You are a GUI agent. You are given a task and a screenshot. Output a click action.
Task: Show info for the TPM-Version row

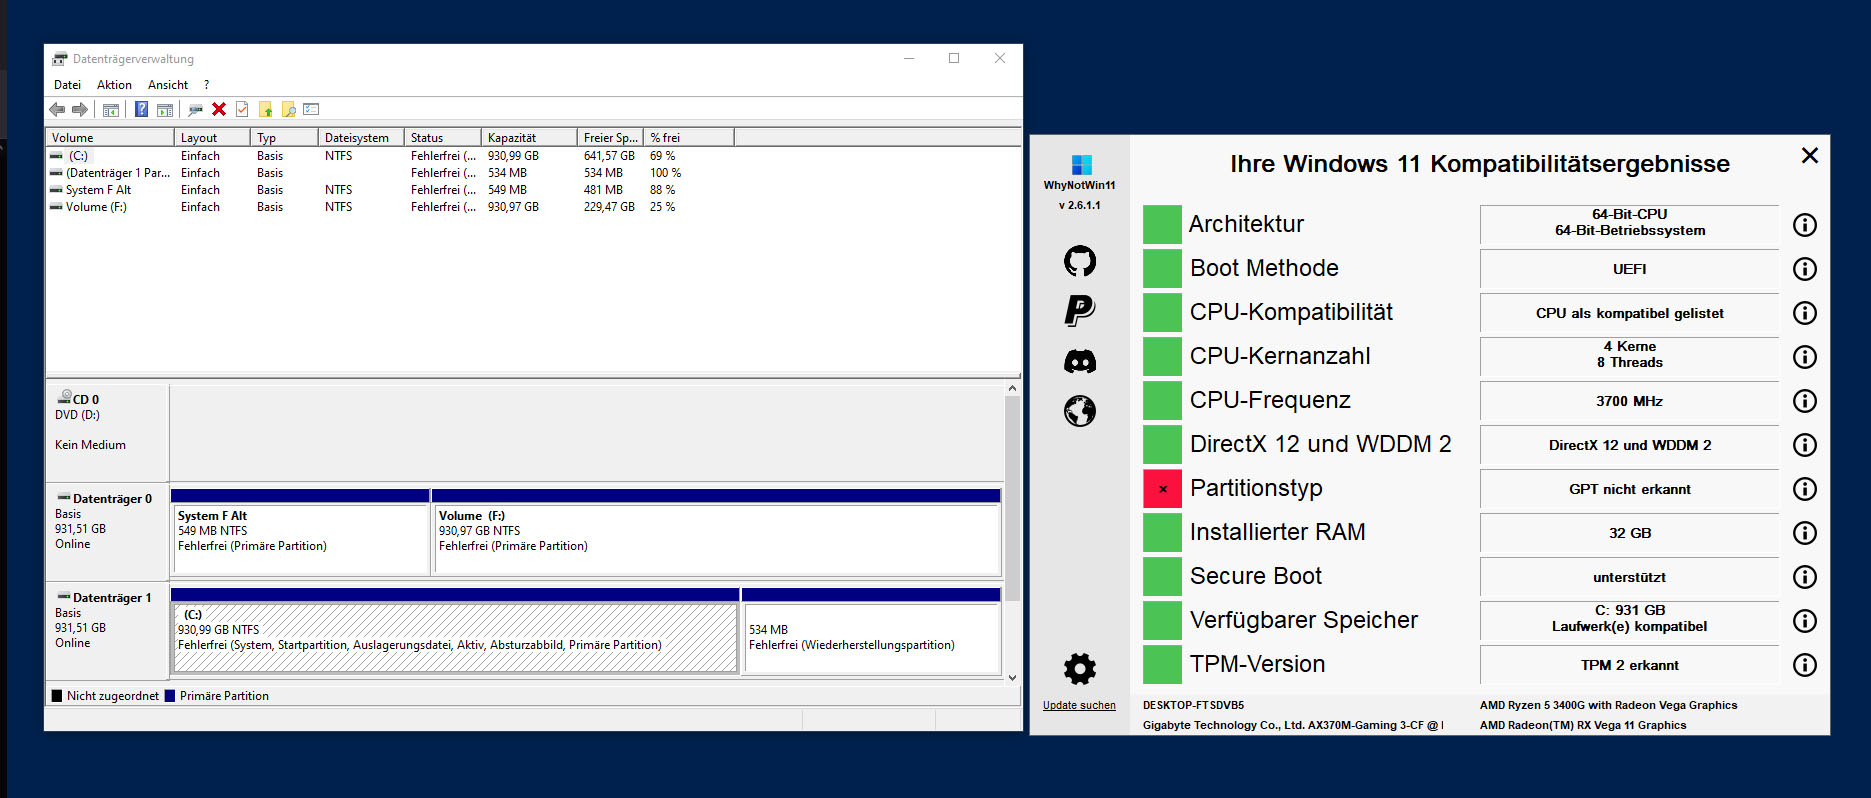(x=1805, y=665)
